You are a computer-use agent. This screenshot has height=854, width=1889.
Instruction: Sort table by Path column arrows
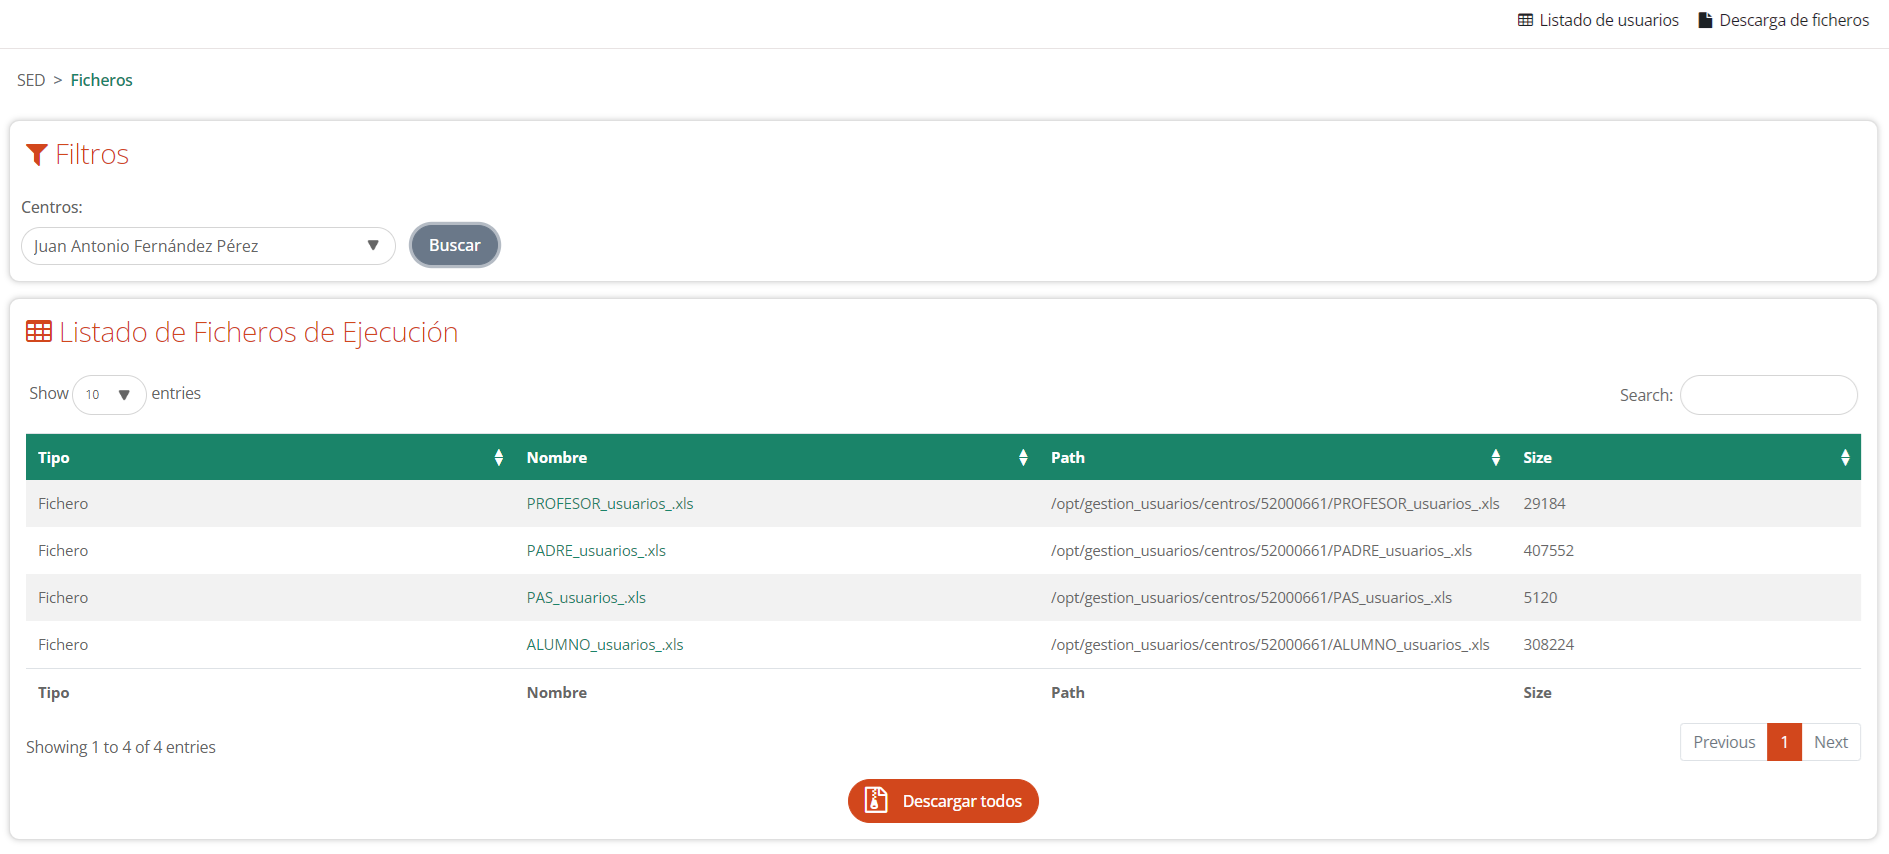[x=1495, y=457]
